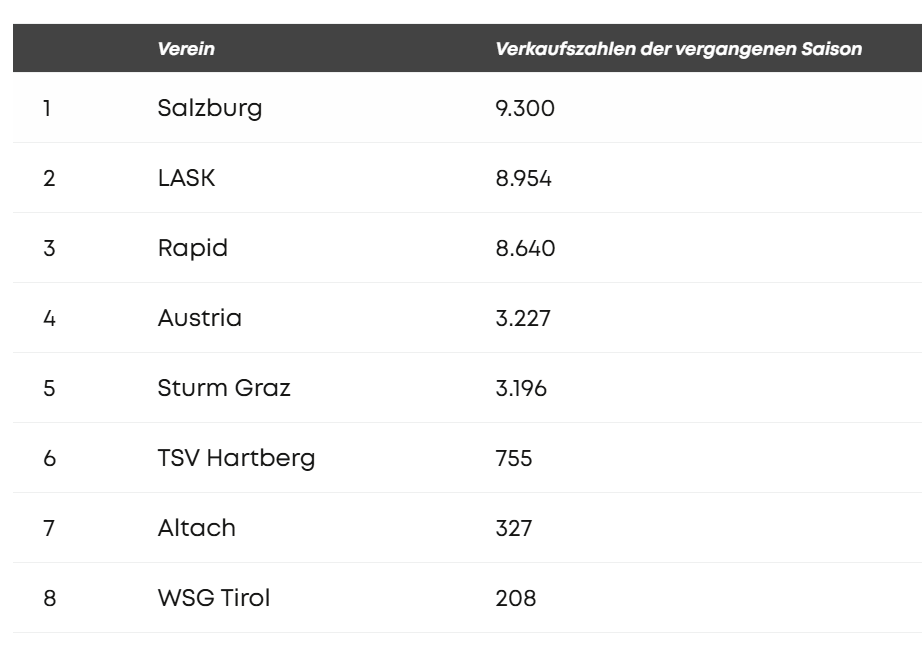Viewport: 922px width, 661px height.
Task: Select the Sturm Graz cell
Action: pos(224,388)
